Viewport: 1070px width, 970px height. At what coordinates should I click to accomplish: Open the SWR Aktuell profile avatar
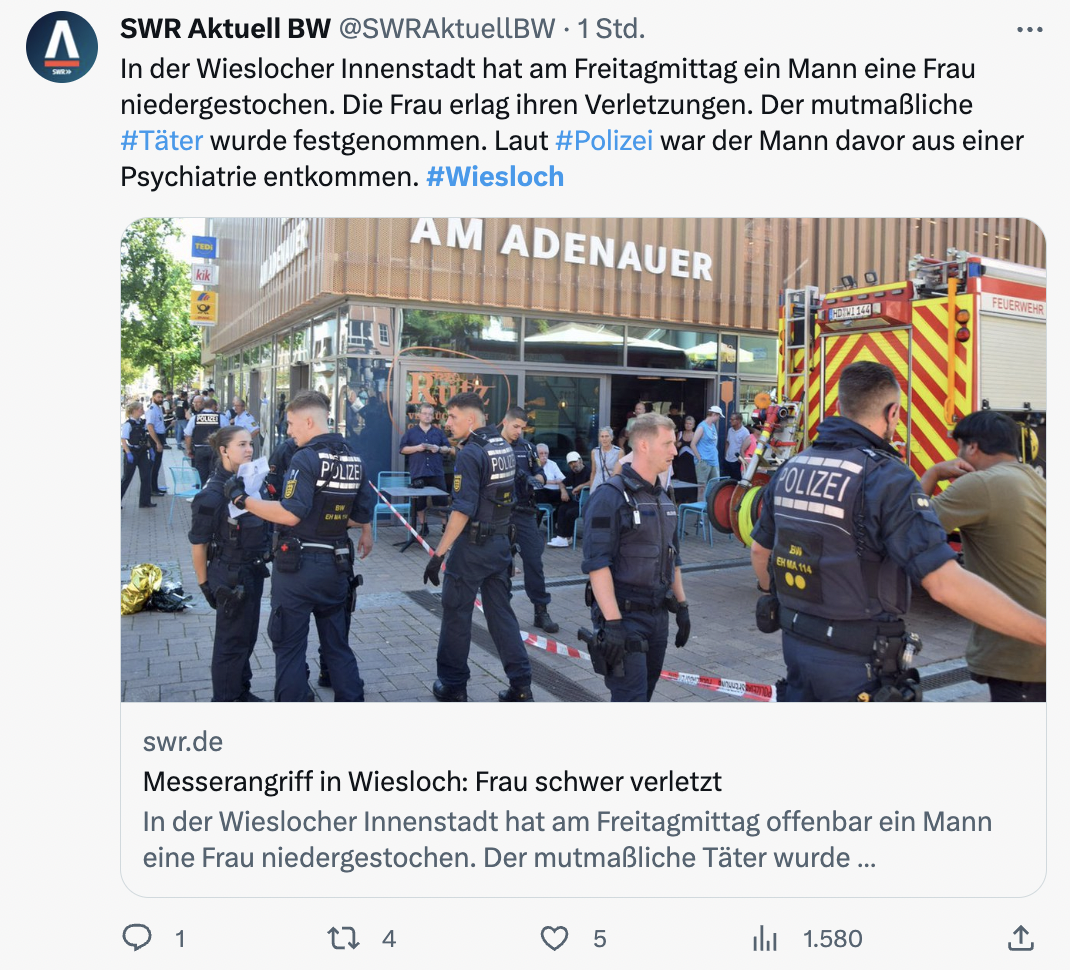point(62,47)
